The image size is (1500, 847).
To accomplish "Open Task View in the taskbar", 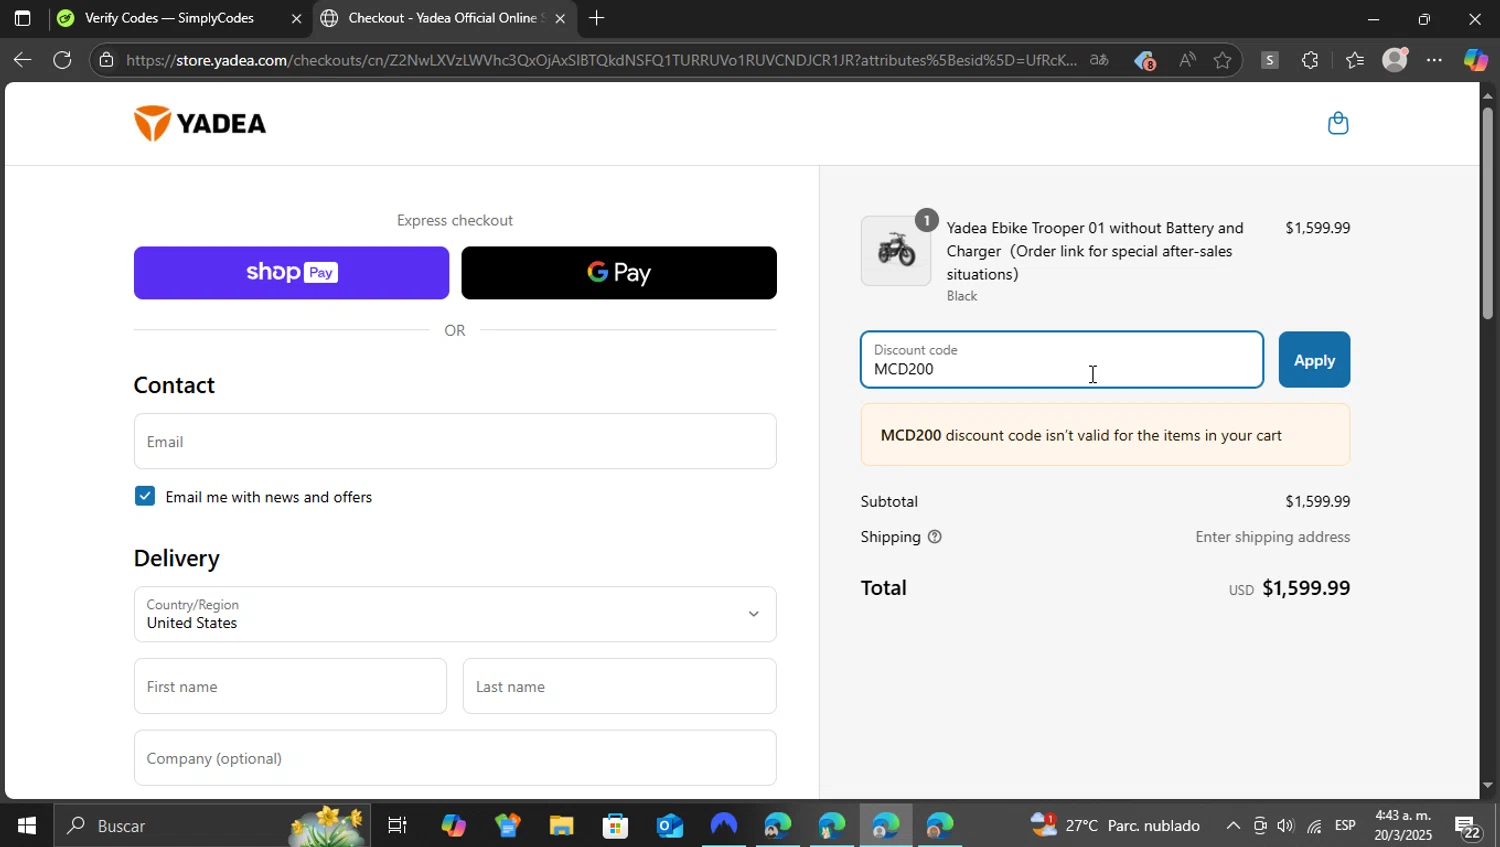I will click(397, 826).
